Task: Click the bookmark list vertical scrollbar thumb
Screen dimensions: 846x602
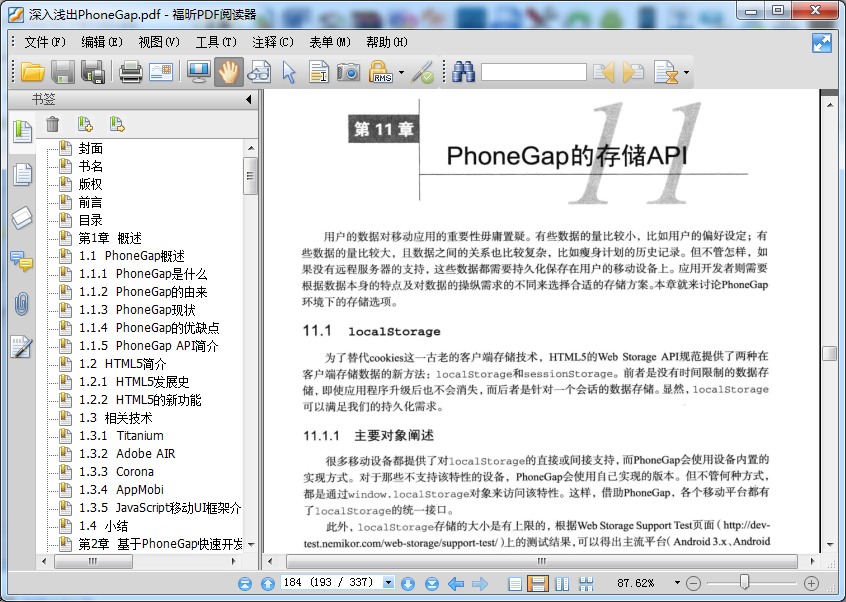Action: pos(250,176)
